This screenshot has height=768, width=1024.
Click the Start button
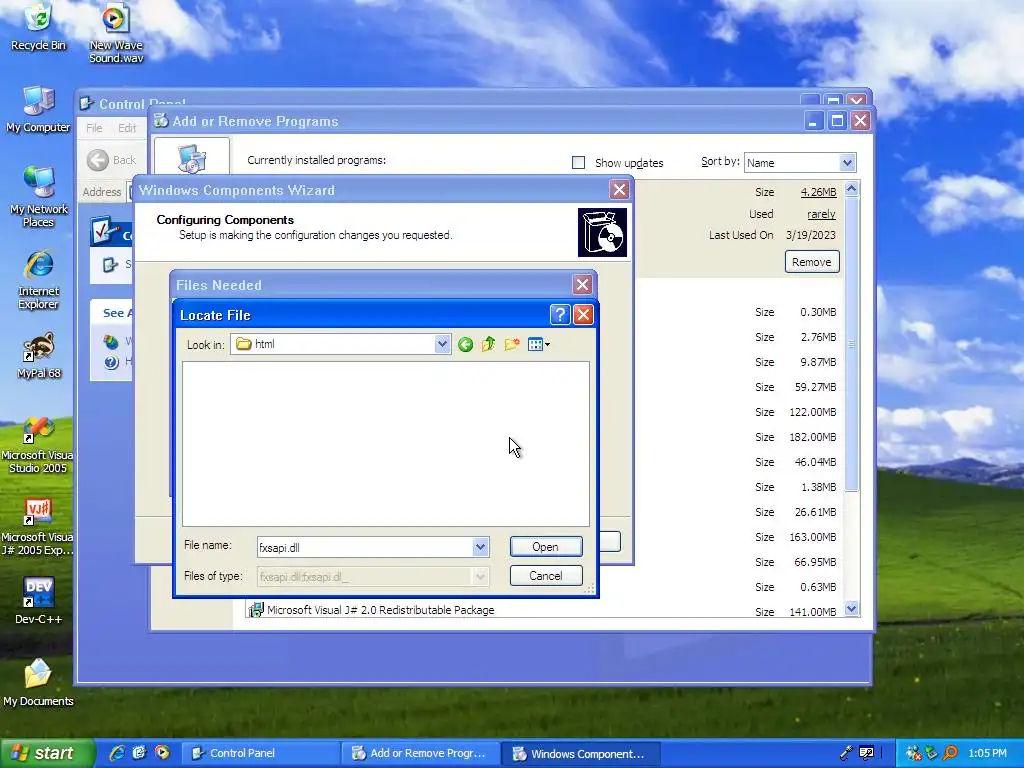pyautogui.click(x=46, y=753)
